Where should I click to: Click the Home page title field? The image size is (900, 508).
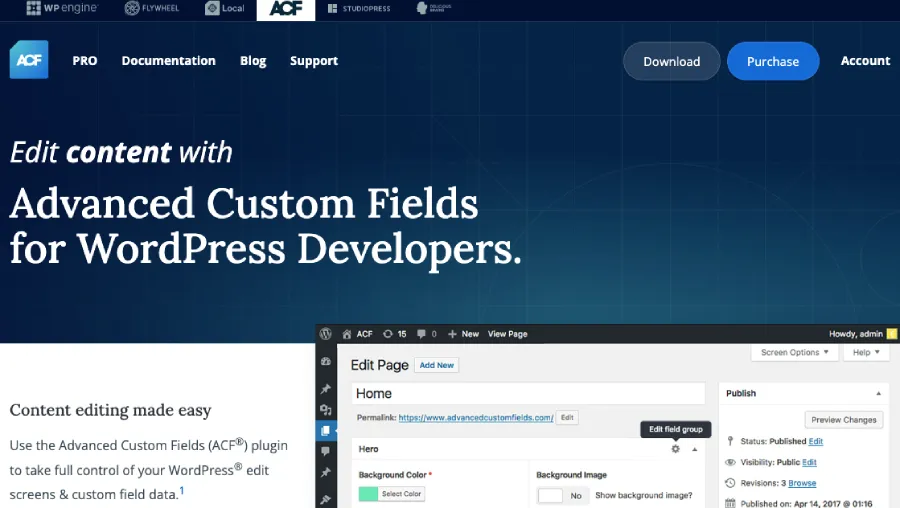pos(529,394)
